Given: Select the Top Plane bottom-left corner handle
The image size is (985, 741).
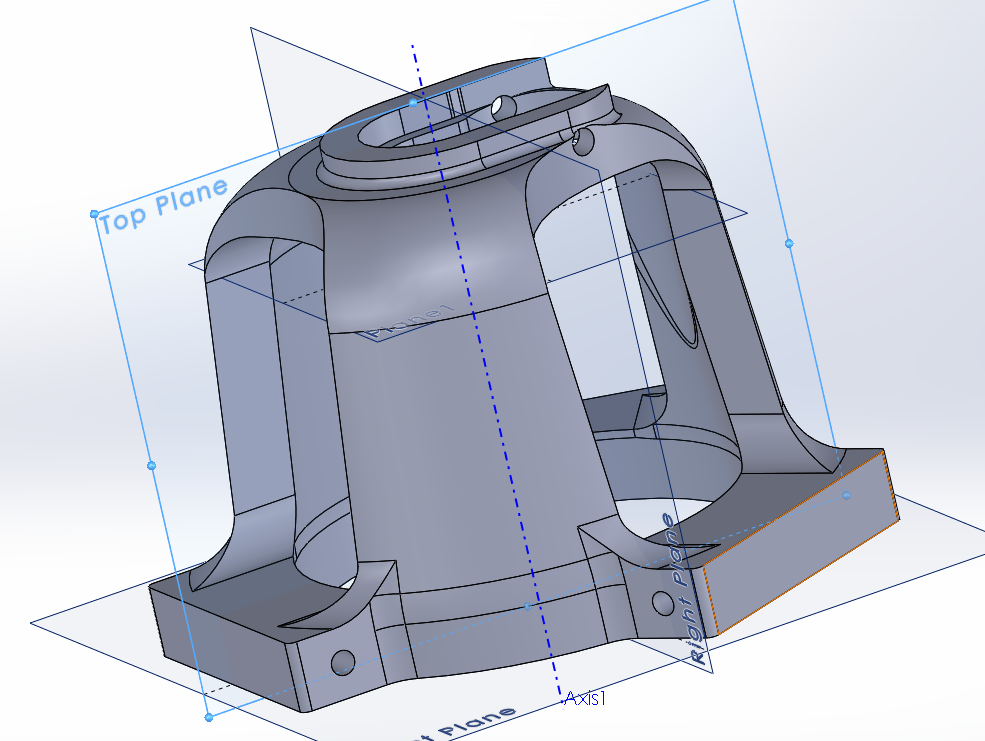Looking at the screenshot, I should 208,716.
